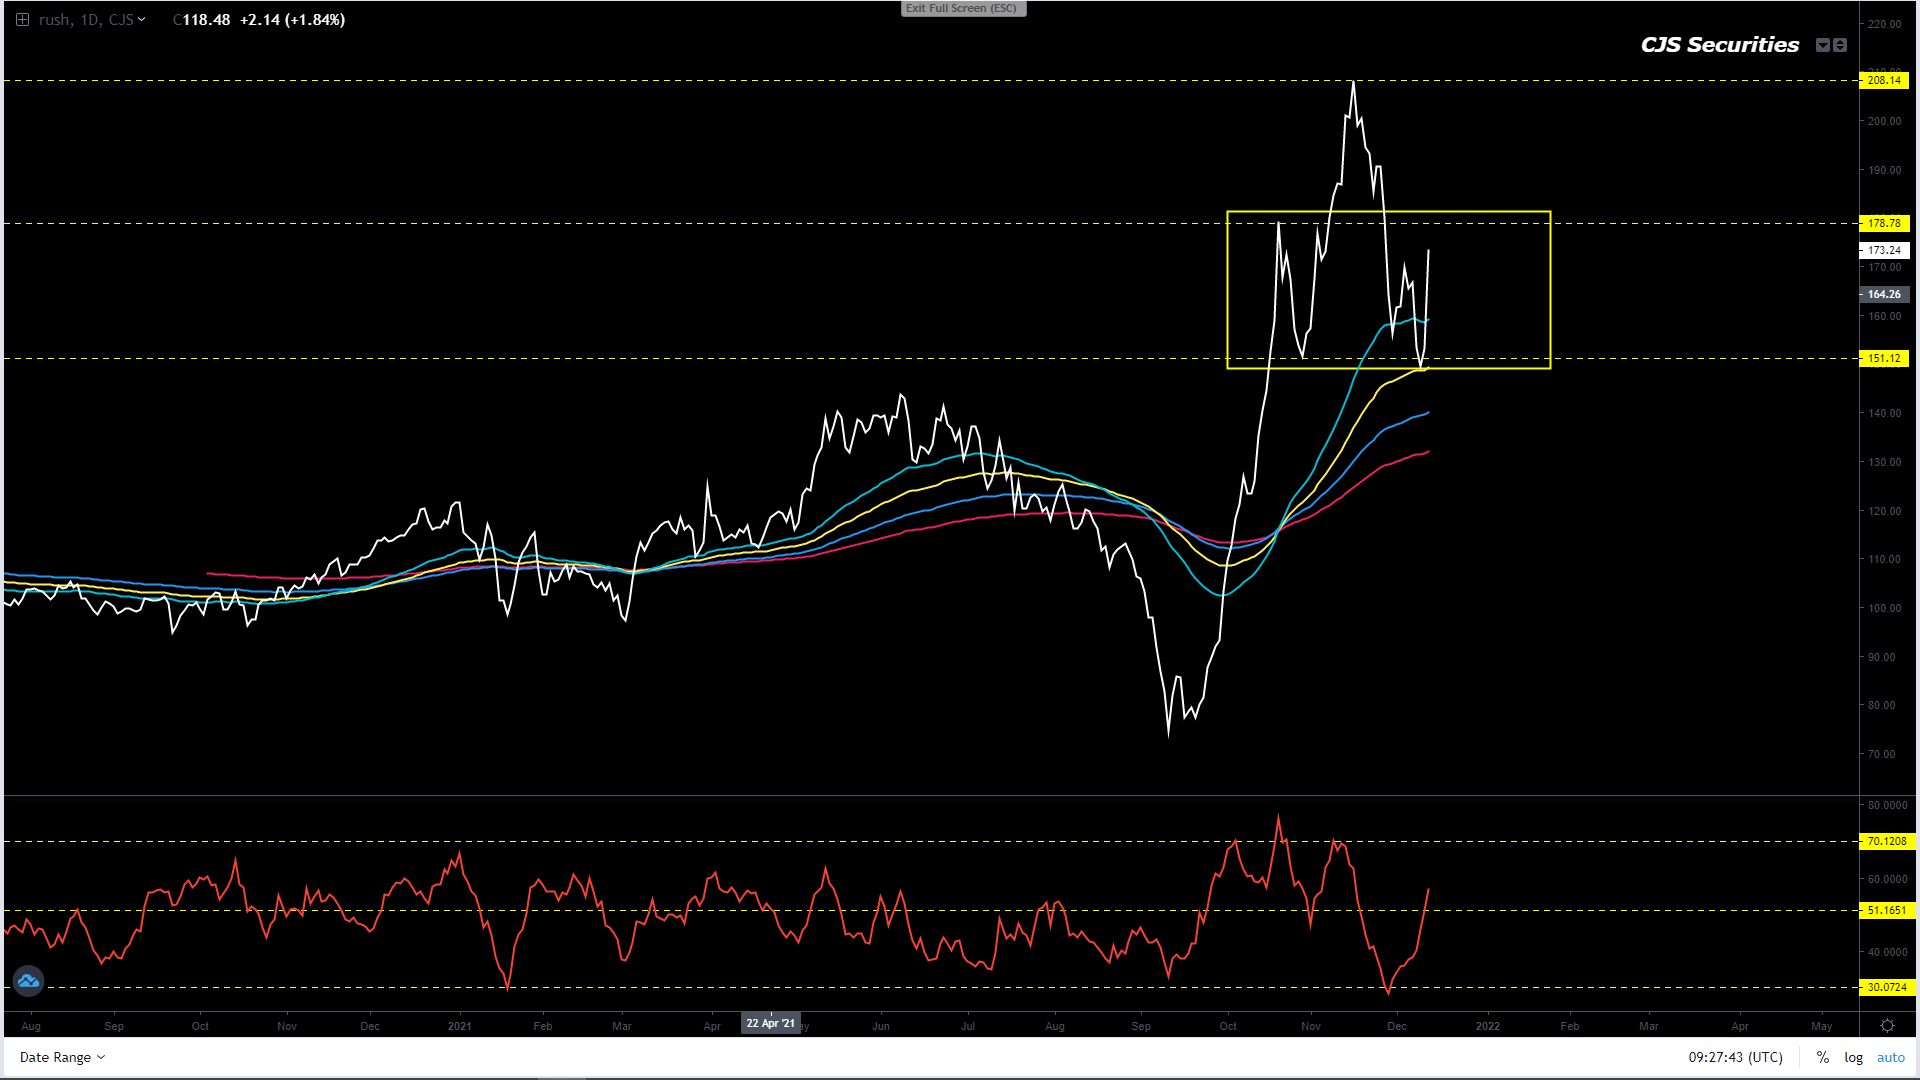Screen dimensions: 1920x1080
Task: Click Exit Full Screen (ESC) button
Action: pyautogui.click(x=962, y=8)
